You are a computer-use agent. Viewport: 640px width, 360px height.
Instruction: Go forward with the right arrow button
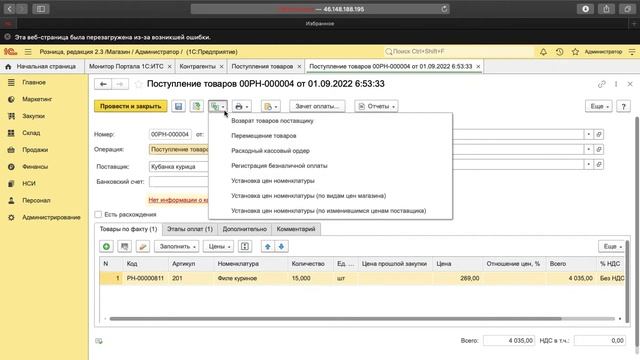[x=120, y=84]
